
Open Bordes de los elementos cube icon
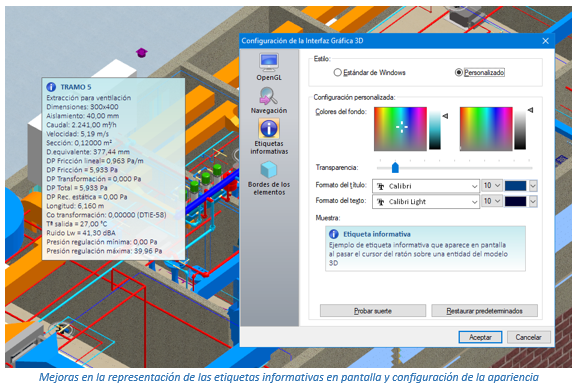[x=269, y=170]
